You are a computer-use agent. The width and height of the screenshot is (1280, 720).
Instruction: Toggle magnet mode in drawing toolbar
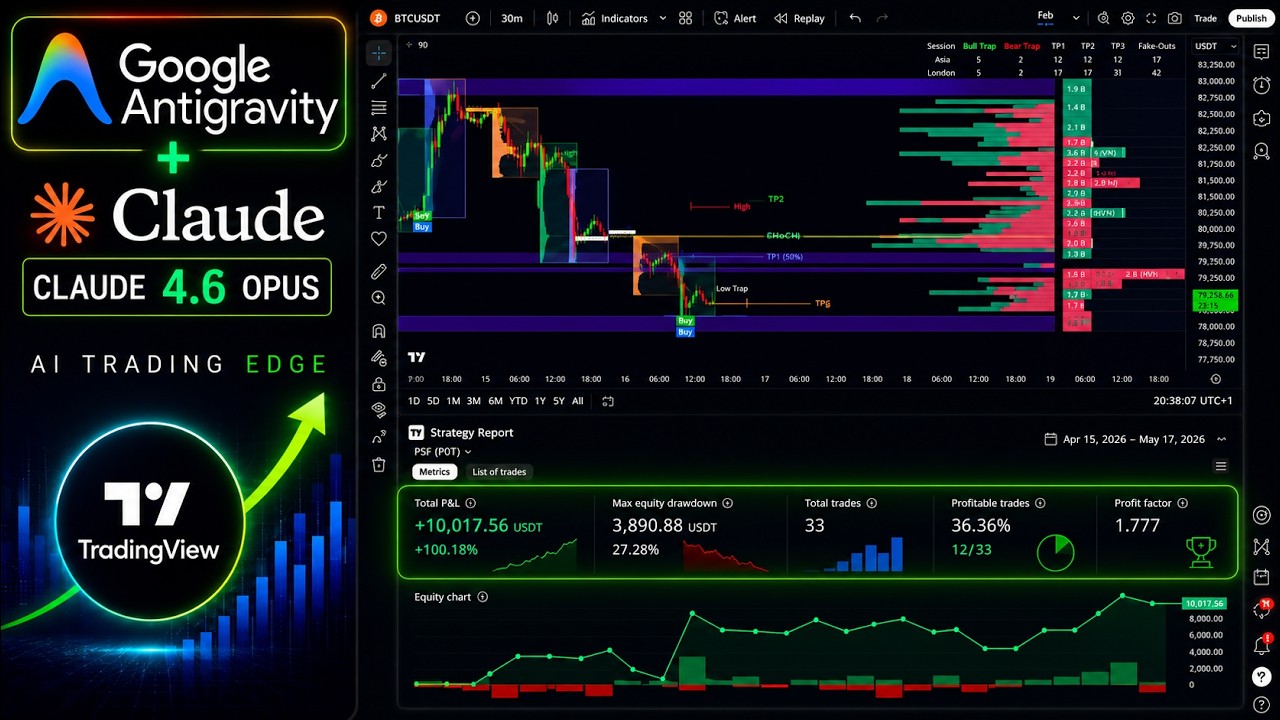pos(379,331)
